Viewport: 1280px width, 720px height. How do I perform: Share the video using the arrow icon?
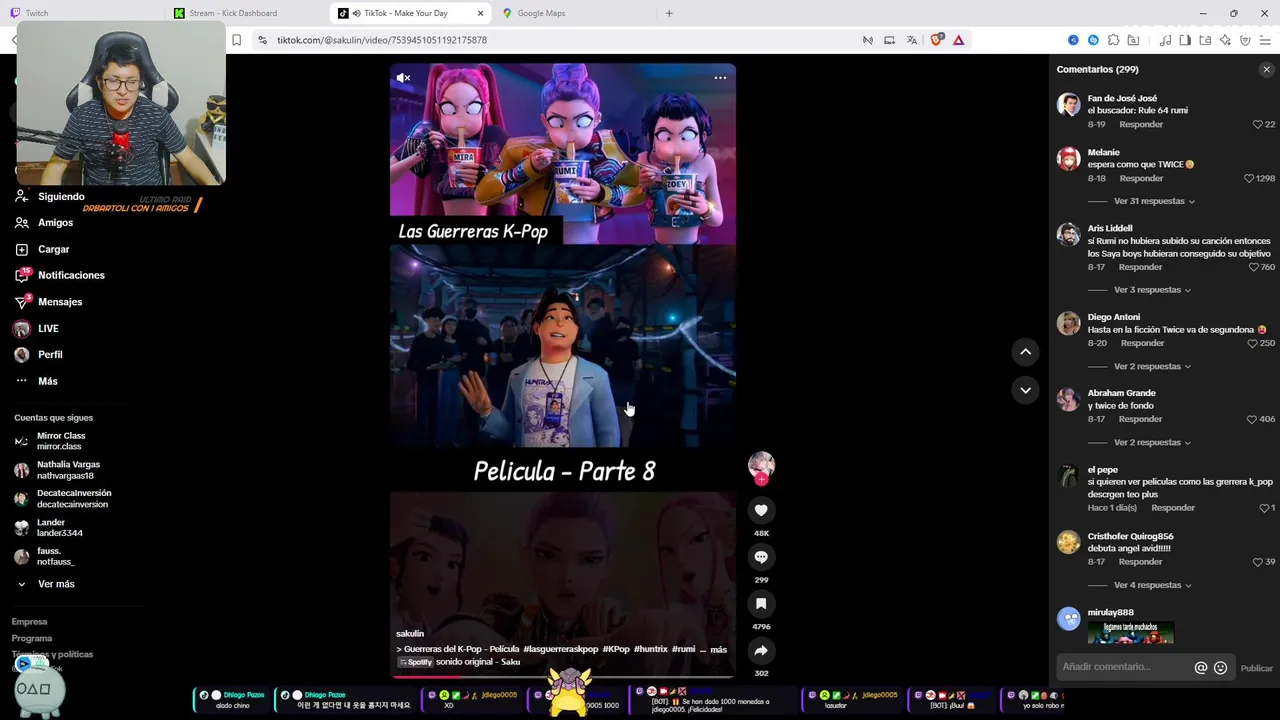point(761,651)
